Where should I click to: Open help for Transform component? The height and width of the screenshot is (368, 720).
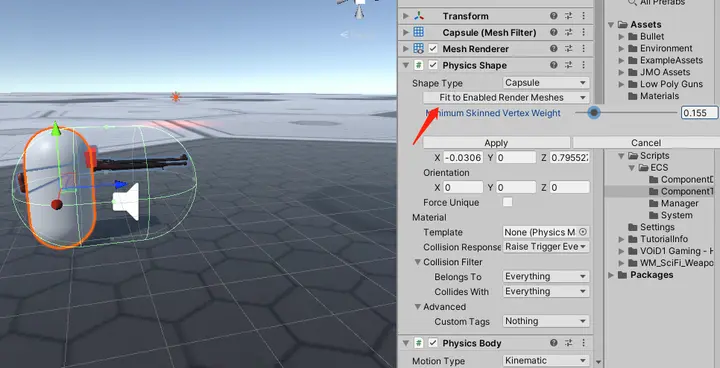point(554,16)
